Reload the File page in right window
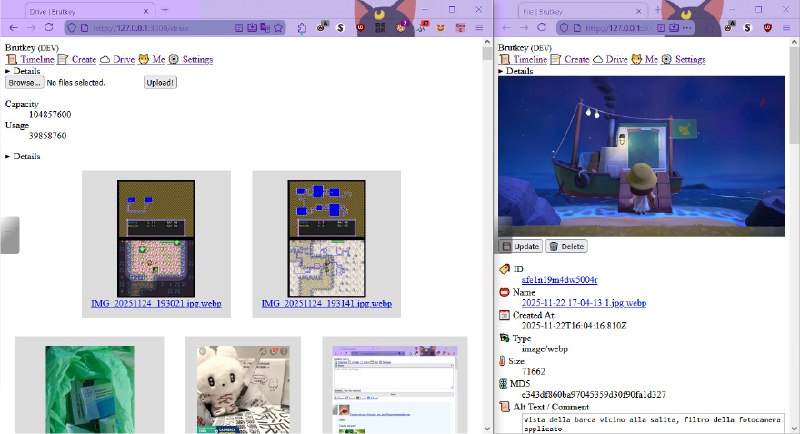The height and width of the screenshot is (434, 800). click(542, 28)
